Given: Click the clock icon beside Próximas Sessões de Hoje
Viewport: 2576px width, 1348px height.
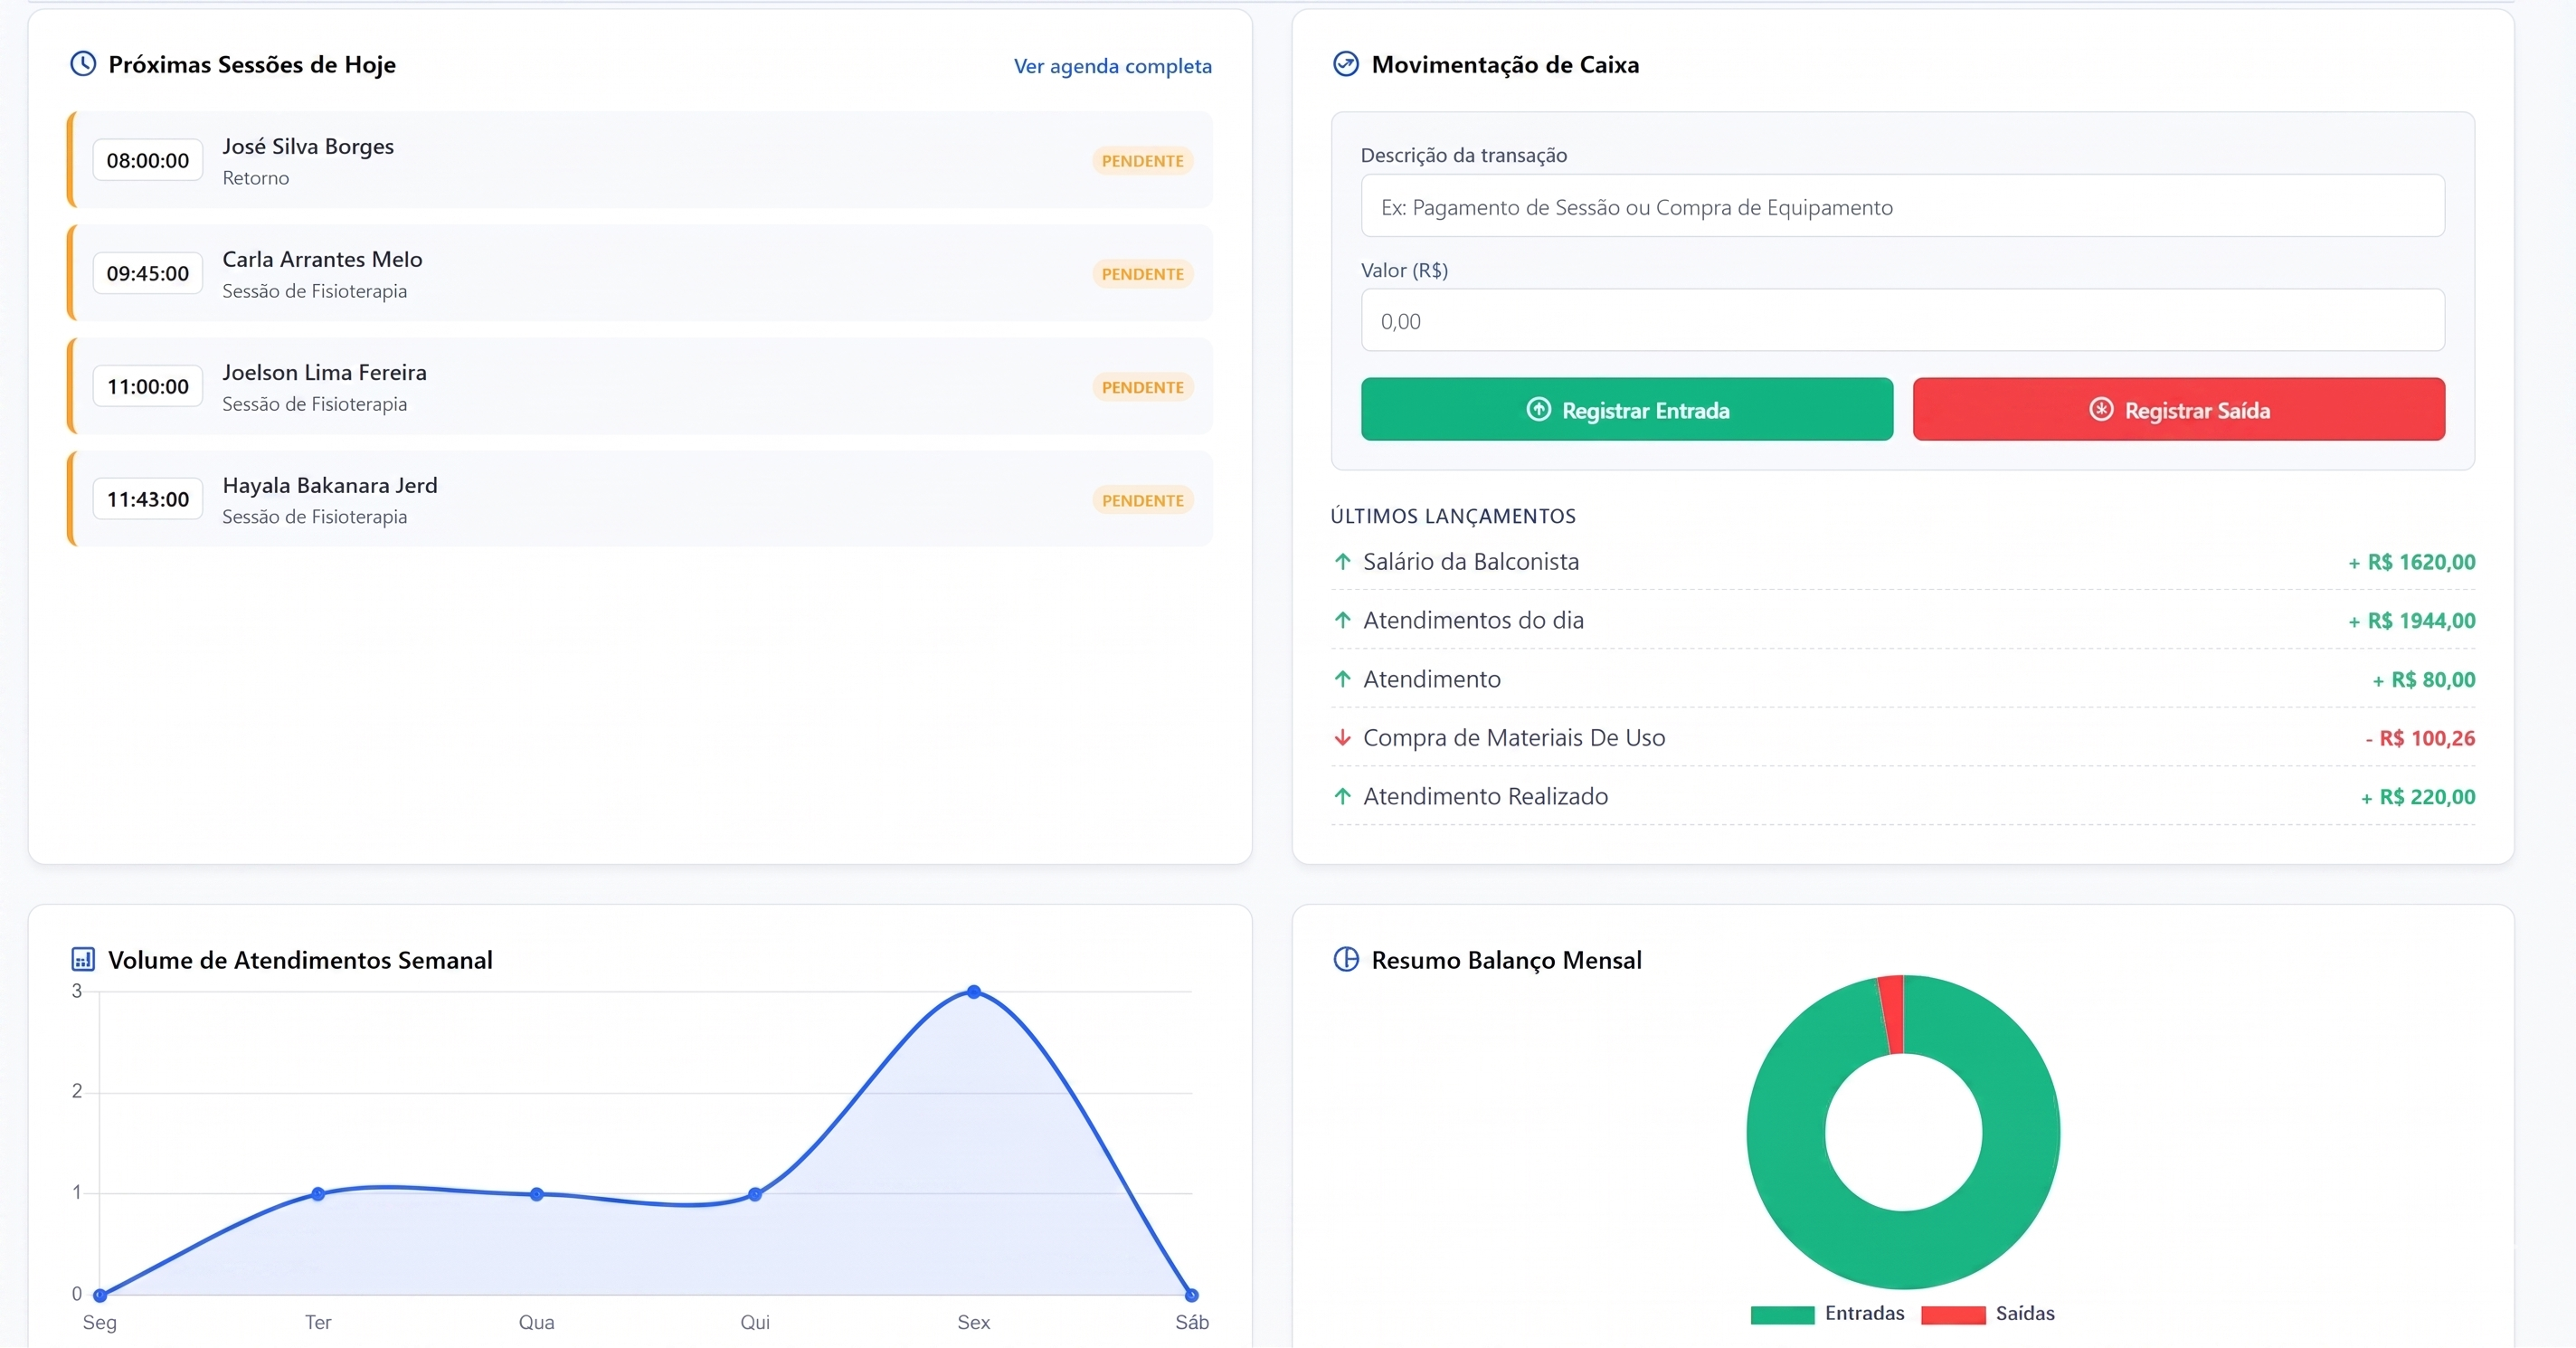Looking at the screenshot, I should point(83,64).
